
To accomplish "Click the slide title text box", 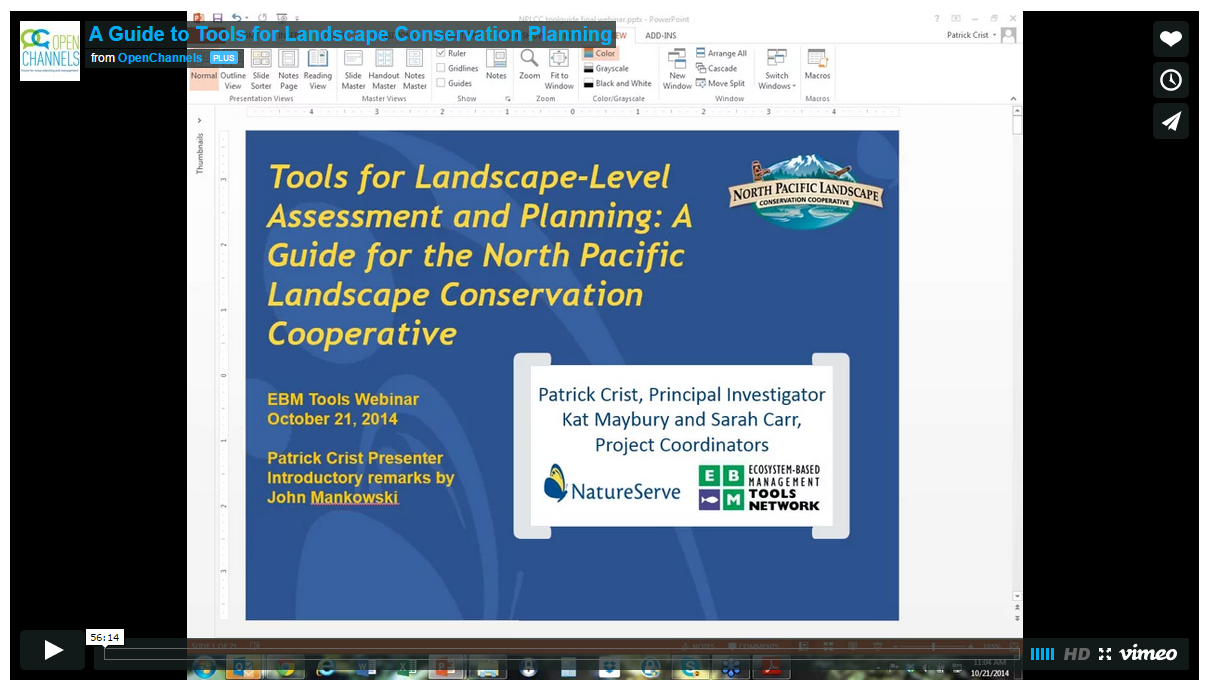I will (x=480, y=255).
